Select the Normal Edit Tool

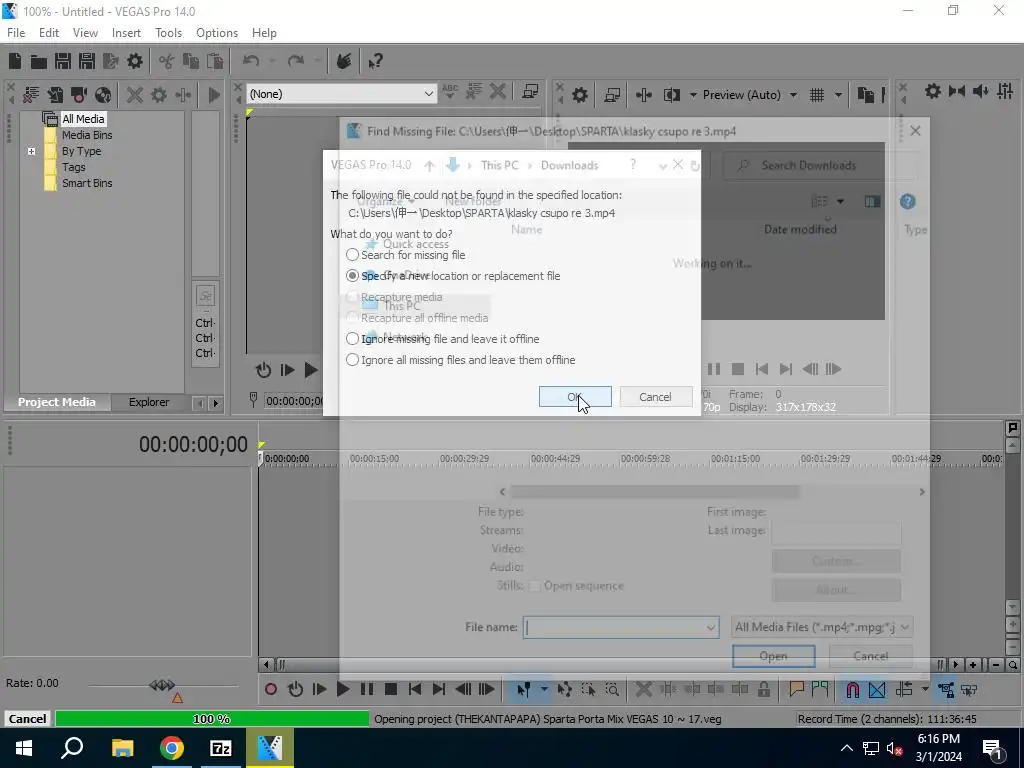pos(524,689)
